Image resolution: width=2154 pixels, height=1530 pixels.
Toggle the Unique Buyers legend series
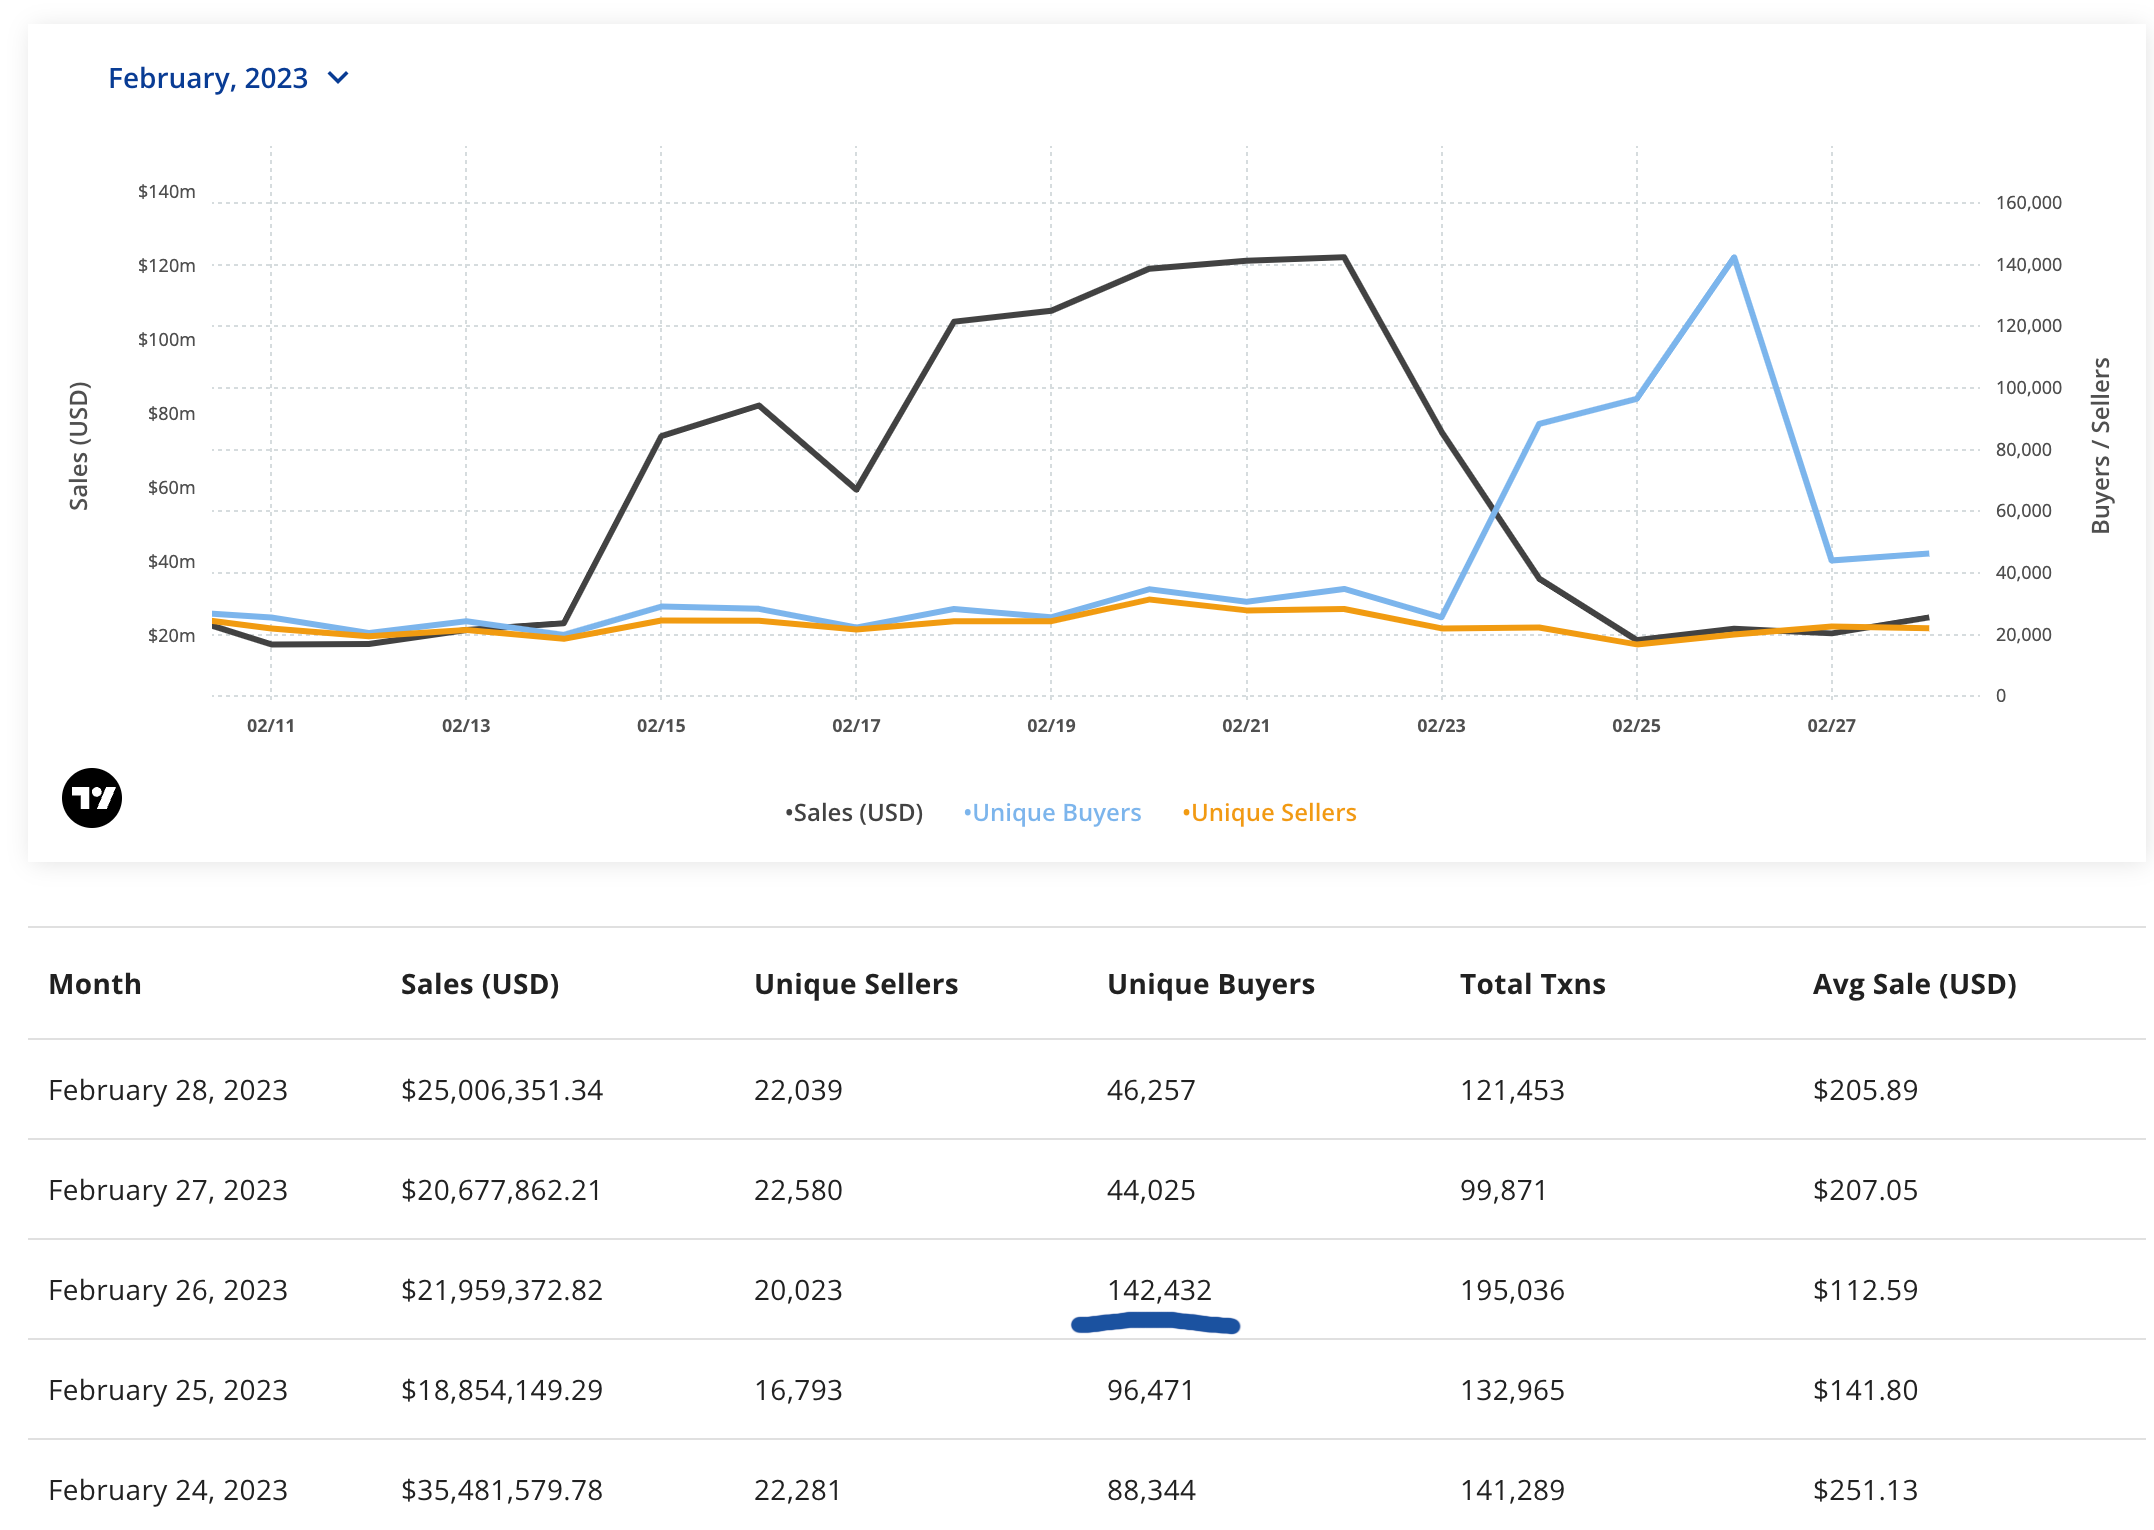(1053, 813)
